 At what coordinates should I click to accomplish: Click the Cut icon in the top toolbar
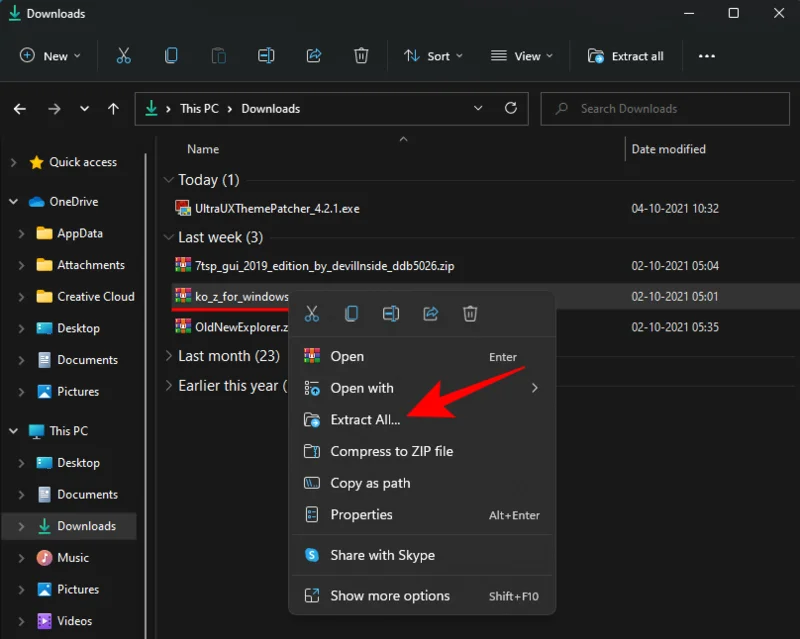[x=123, y=56]
